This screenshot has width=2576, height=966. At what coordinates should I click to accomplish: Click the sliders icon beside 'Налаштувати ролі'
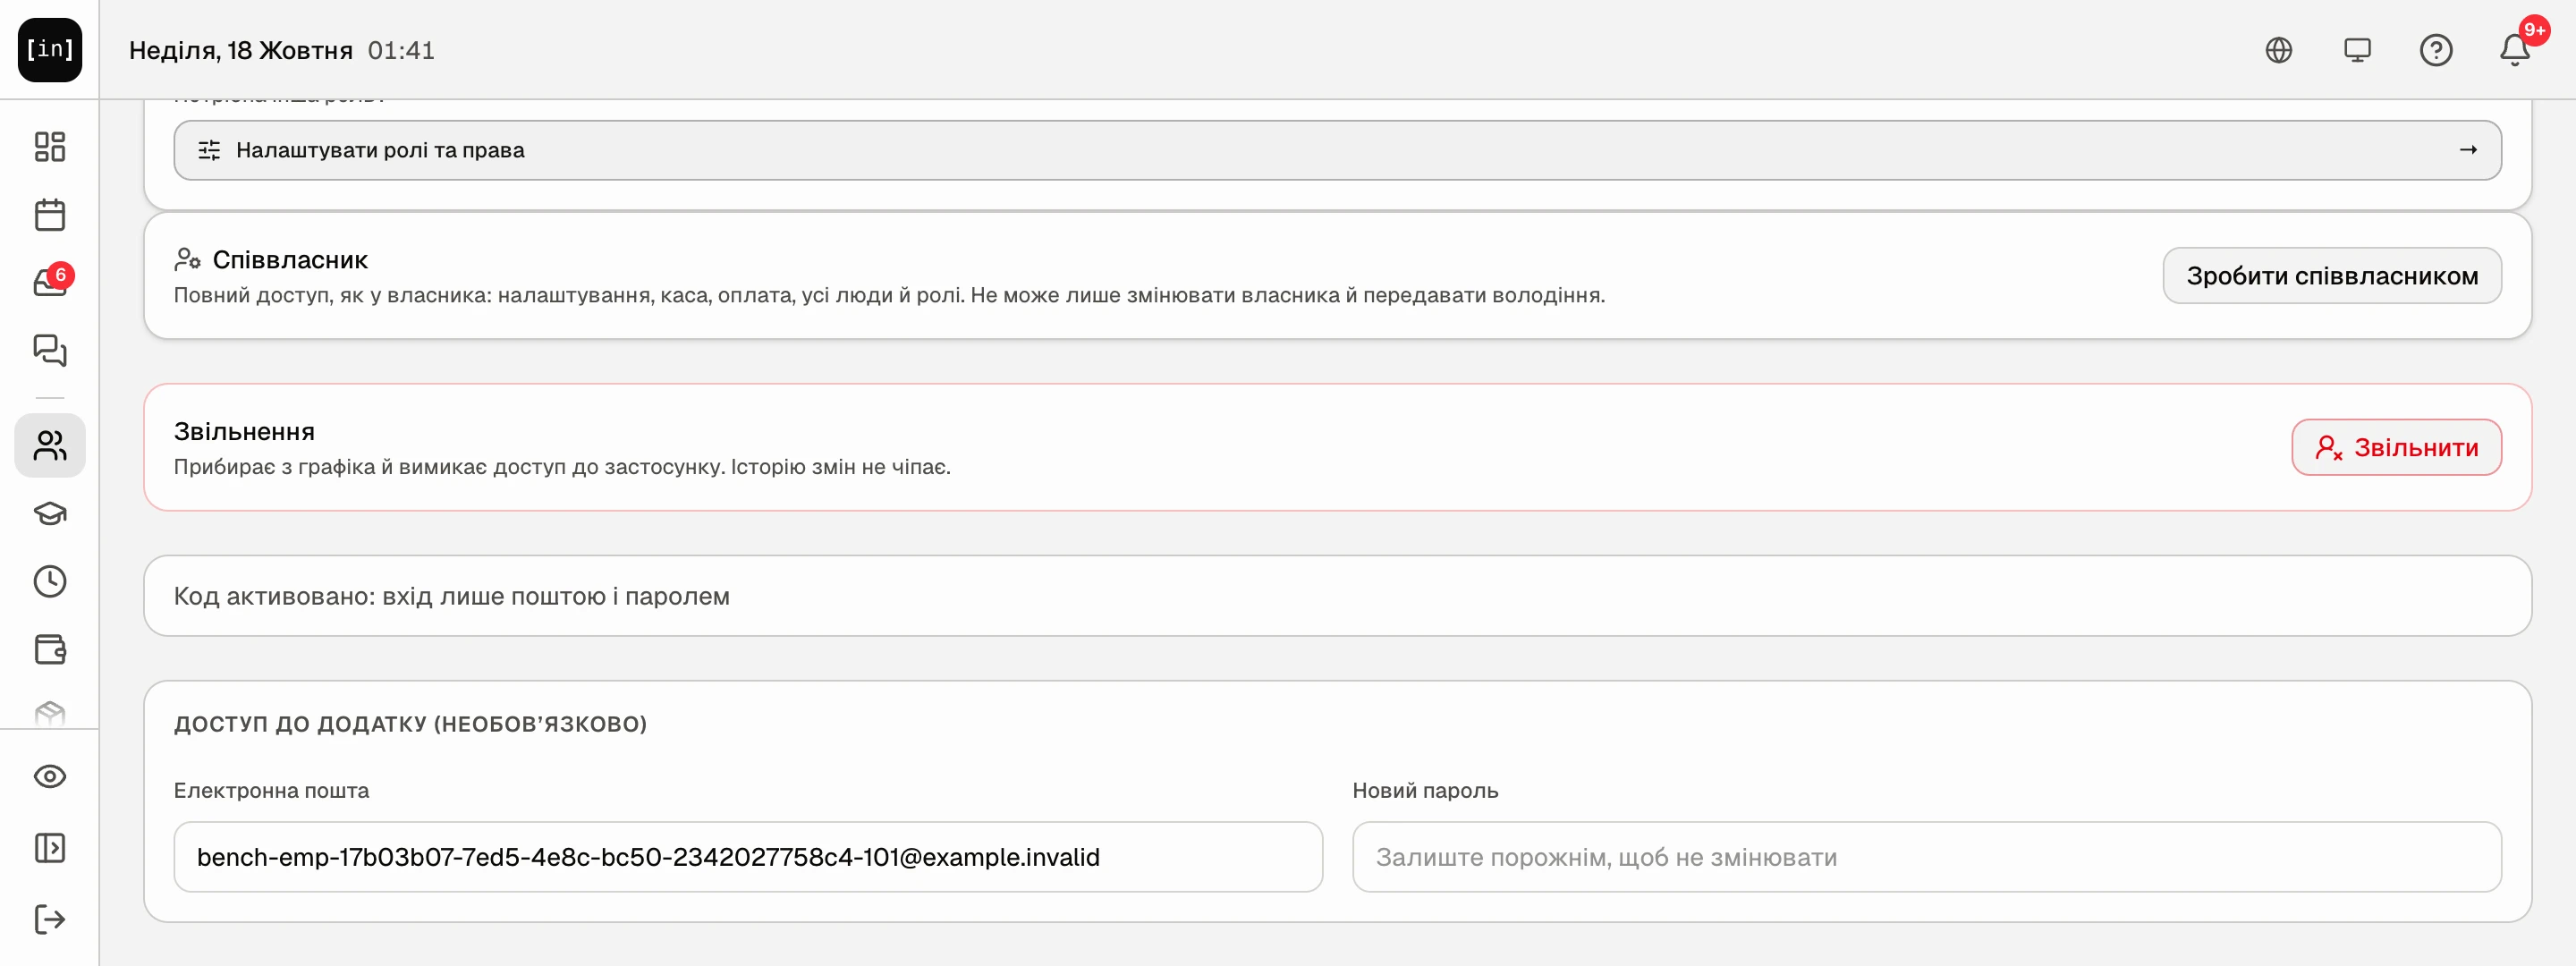tap(209, 150)
